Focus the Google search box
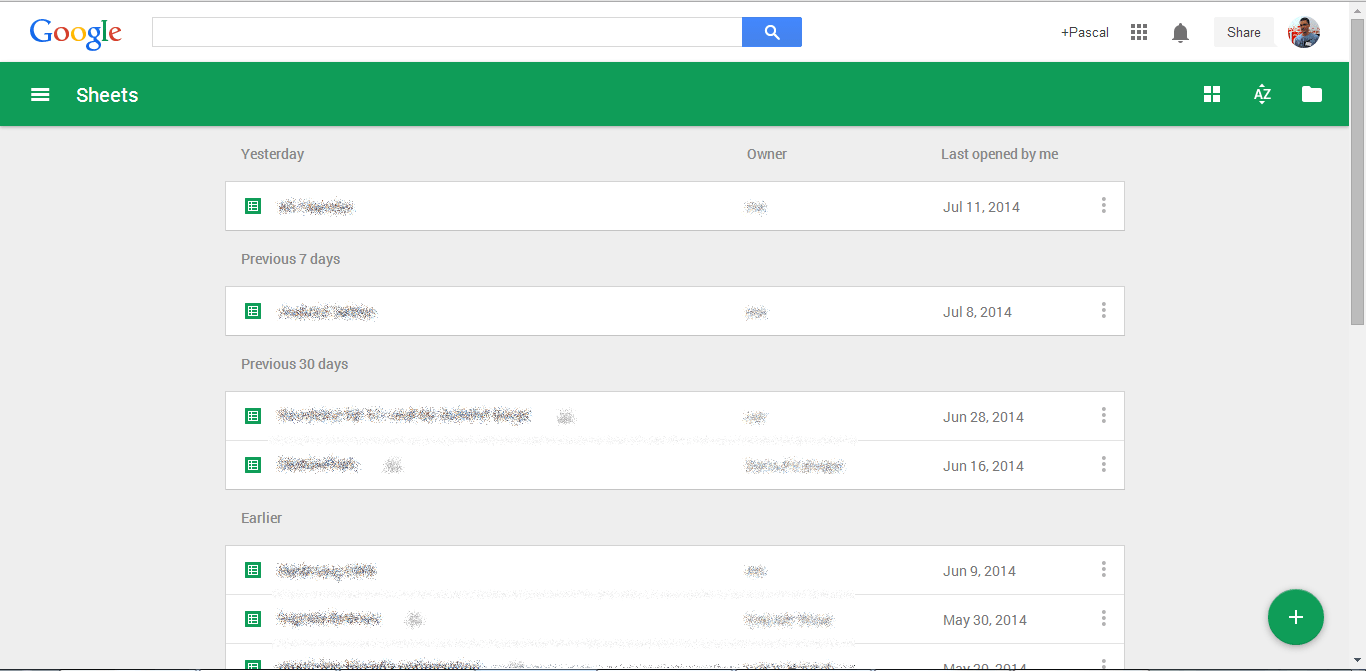The image size is (1366, 671). (446, 32)
